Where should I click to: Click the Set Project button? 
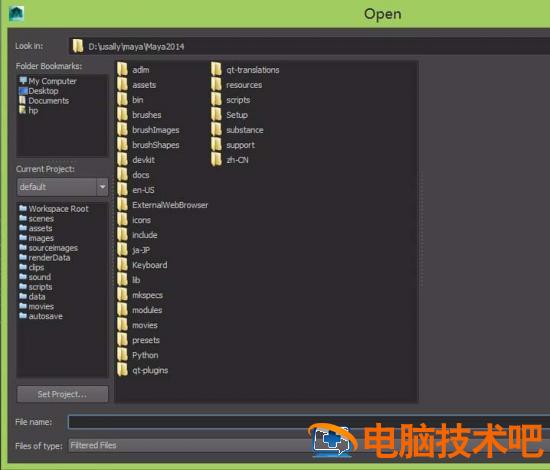[x=62, y=394]
